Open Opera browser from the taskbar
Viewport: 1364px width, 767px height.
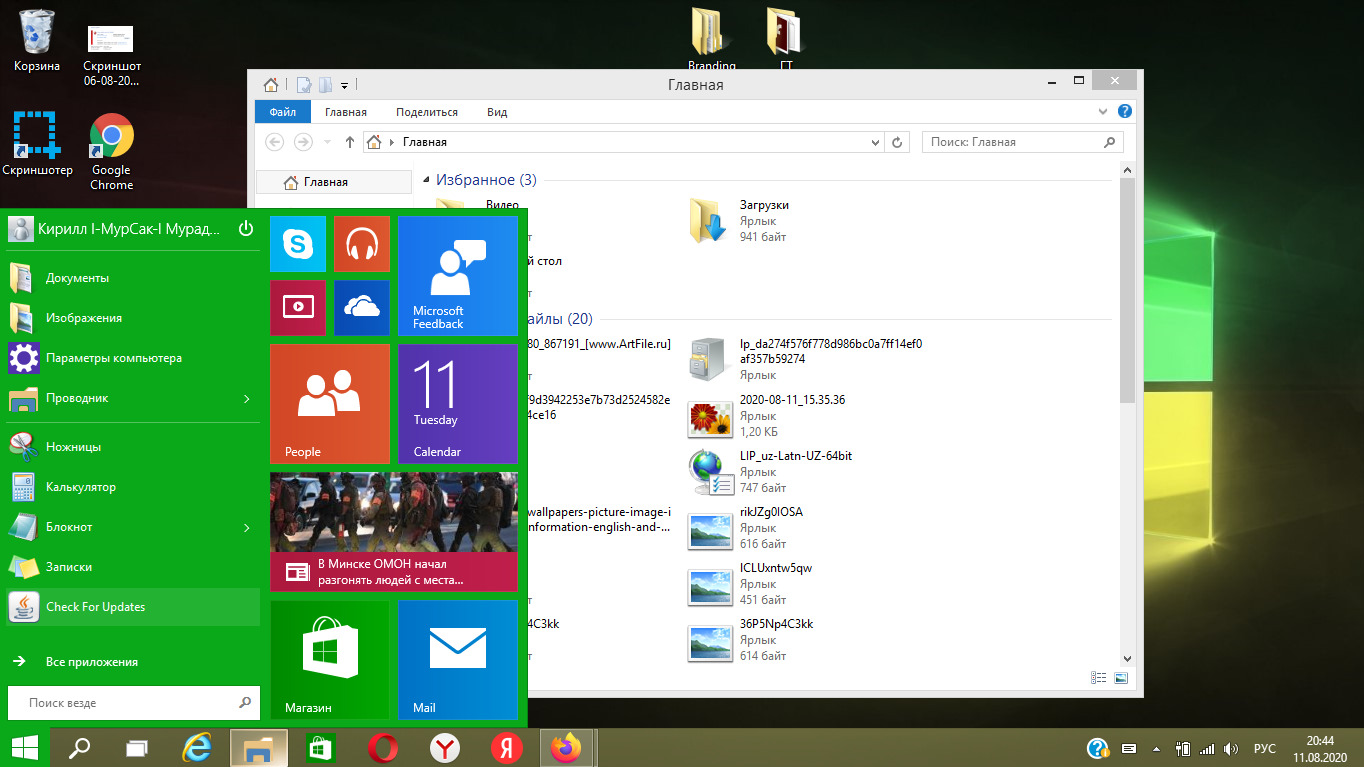(383, 748)
